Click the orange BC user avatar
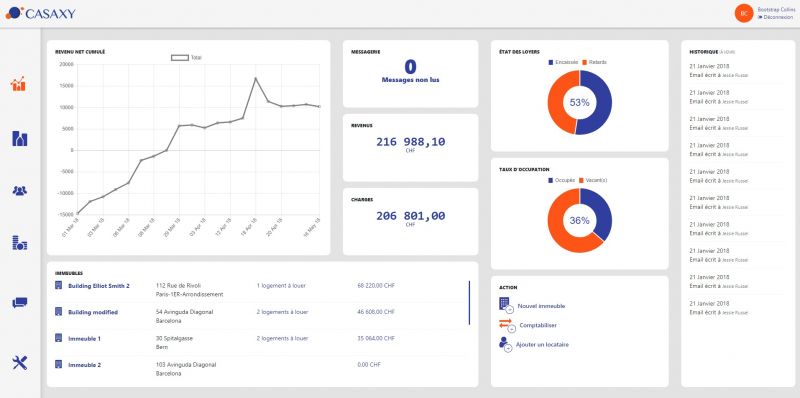 [x=744, y=13]
